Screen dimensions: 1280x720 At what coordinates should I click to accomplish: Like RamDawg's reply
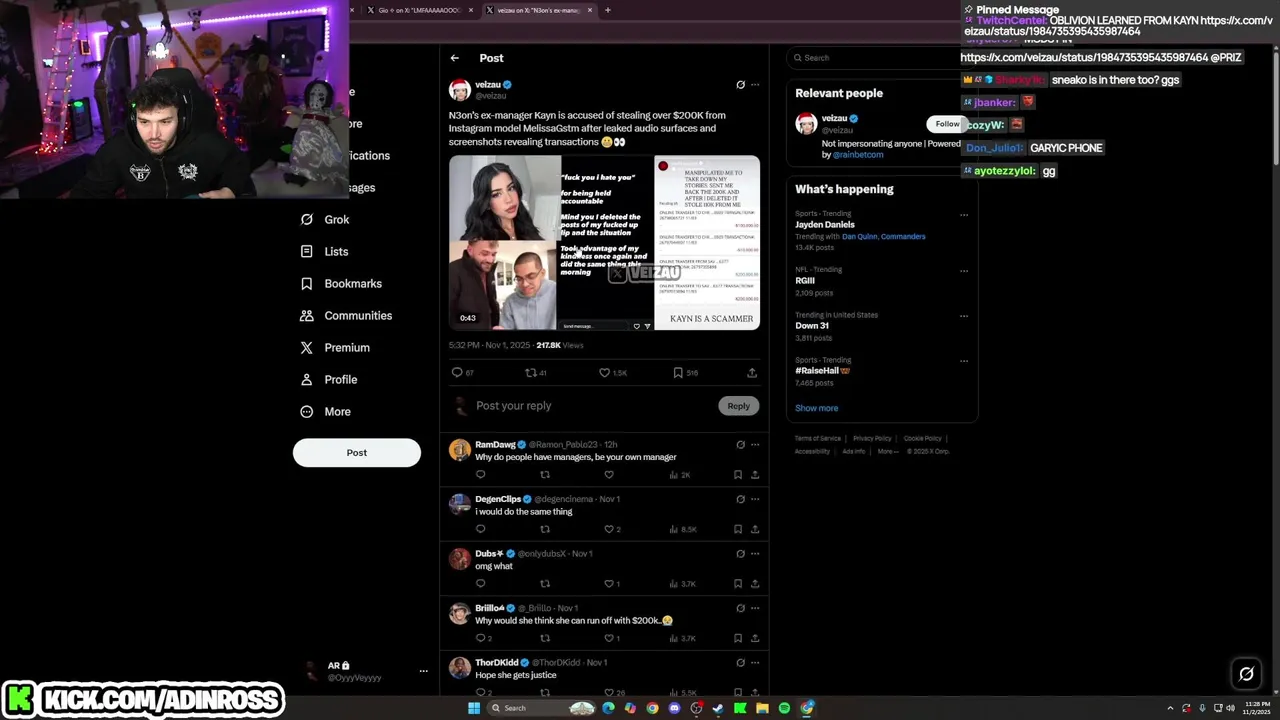[609, 475]
